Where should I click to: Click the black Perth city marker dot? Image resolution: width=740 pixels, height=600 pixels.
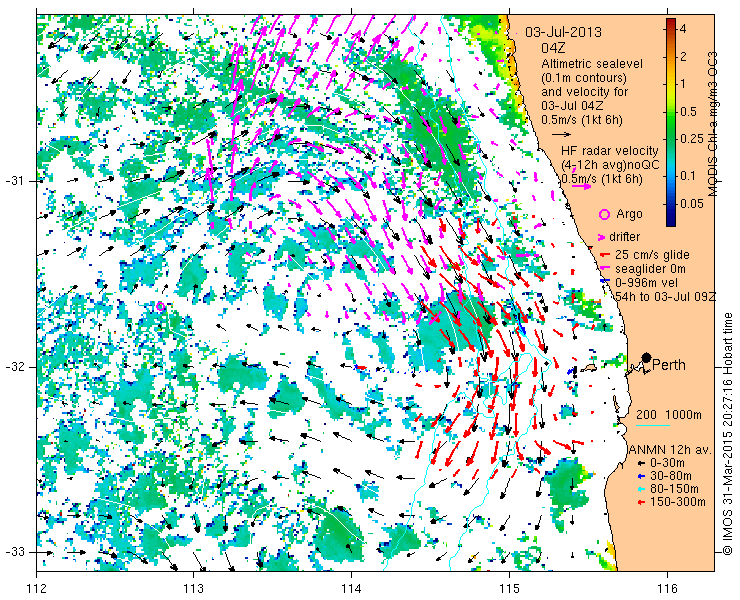click(647, 357)
